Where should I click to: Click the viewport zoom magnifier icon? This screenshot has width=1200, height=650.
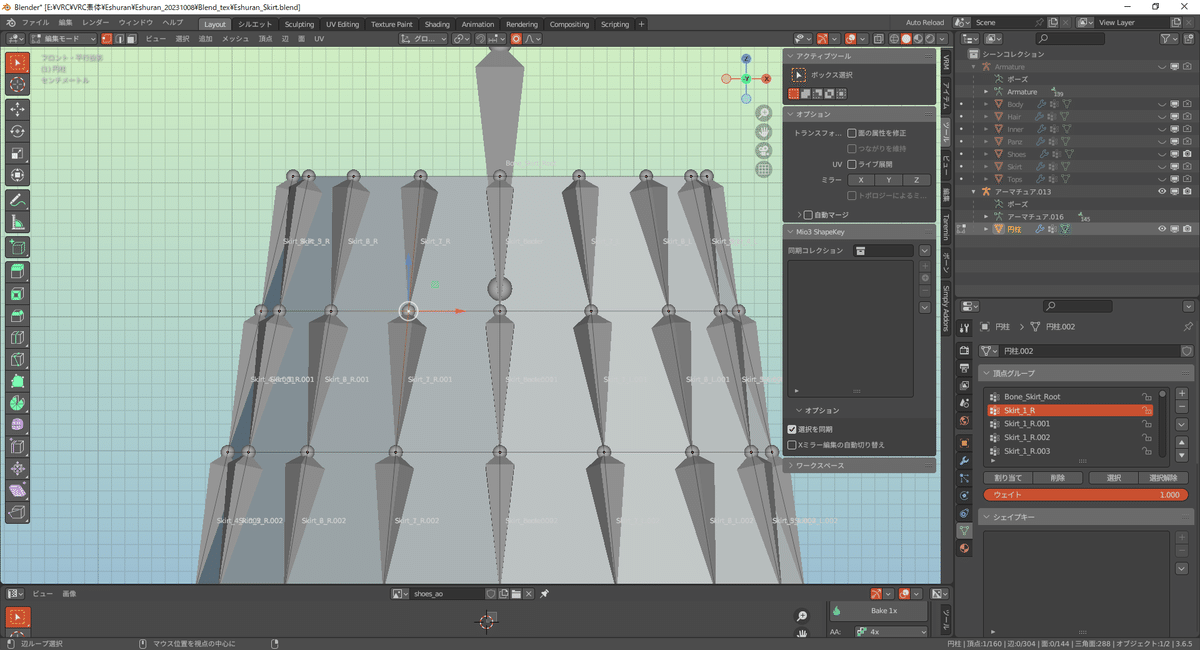(x=763, y=113)
